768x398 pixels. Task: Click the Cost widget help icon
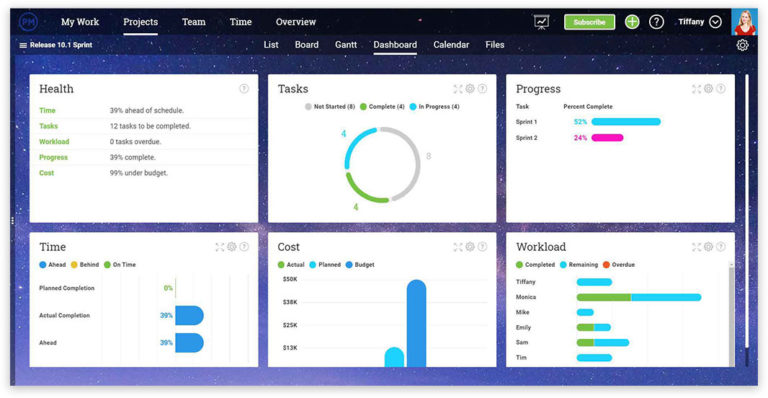point(482,247)
